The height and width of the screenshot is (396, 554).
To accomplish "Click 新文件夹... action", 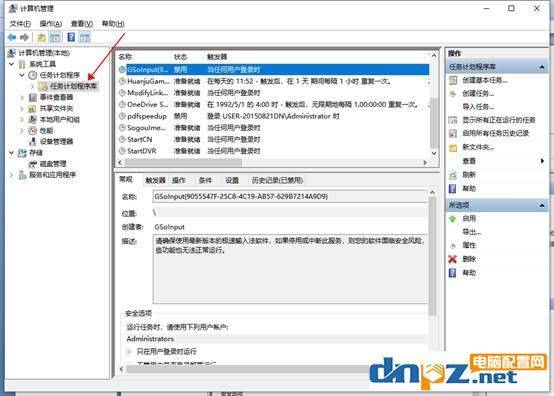I will (478, 147).
